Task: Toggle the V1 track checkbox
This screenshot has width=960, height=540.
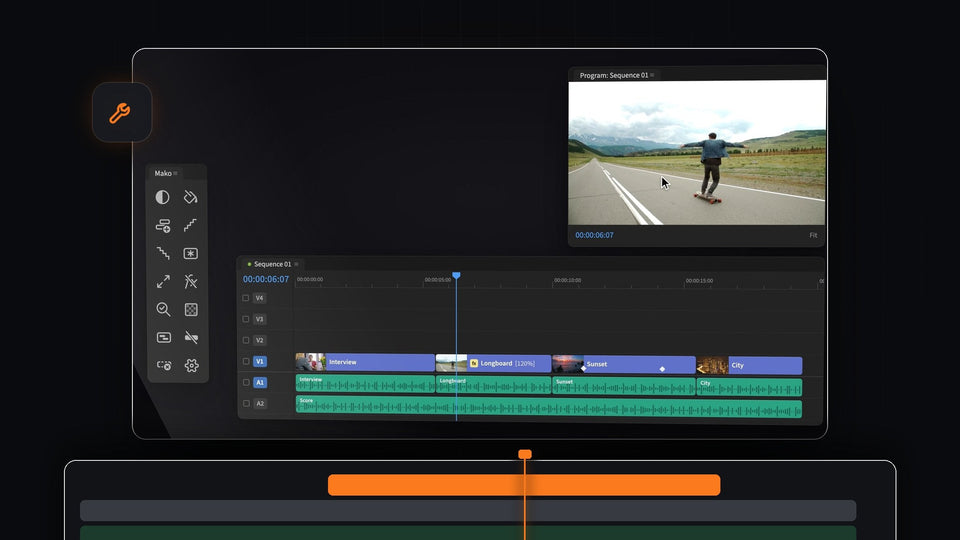Action: tap(246, 361)
